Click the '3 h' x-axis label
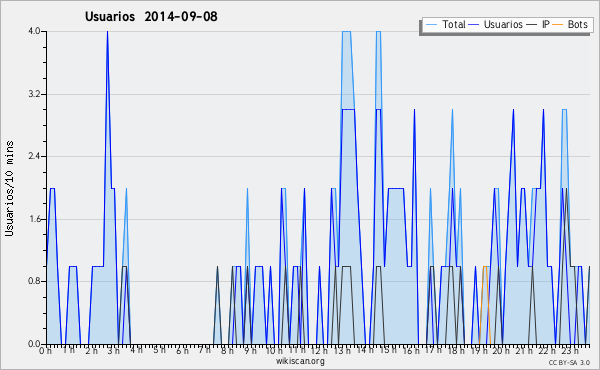This screenshot has width=600, height=370. coord(113,351)
